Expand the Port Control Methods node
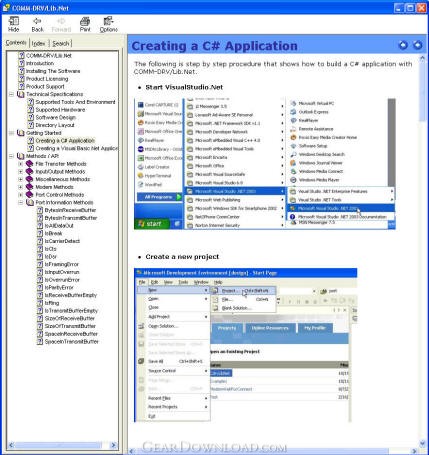This screenshot has width=429, height=455. [x=21, y=195]
